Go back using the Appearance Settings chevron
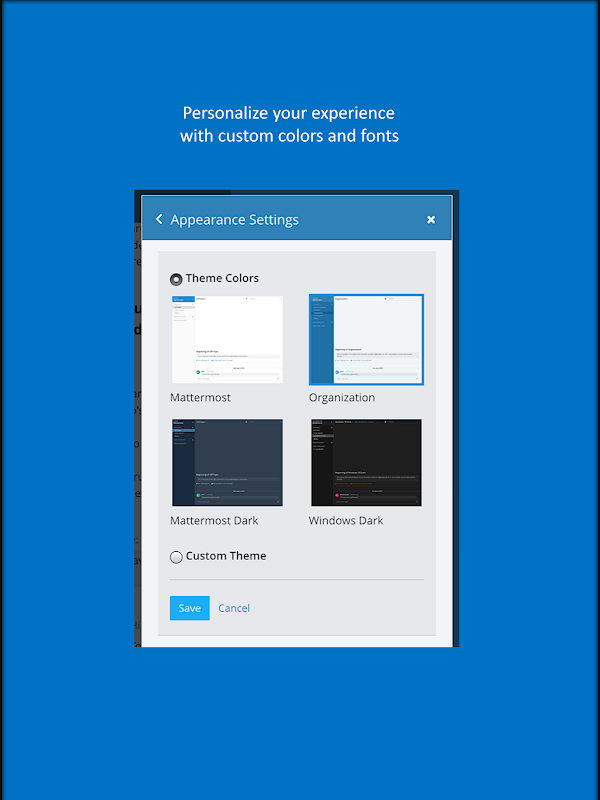The height and width of the screenshot is (800, 600). click(159, 219)
